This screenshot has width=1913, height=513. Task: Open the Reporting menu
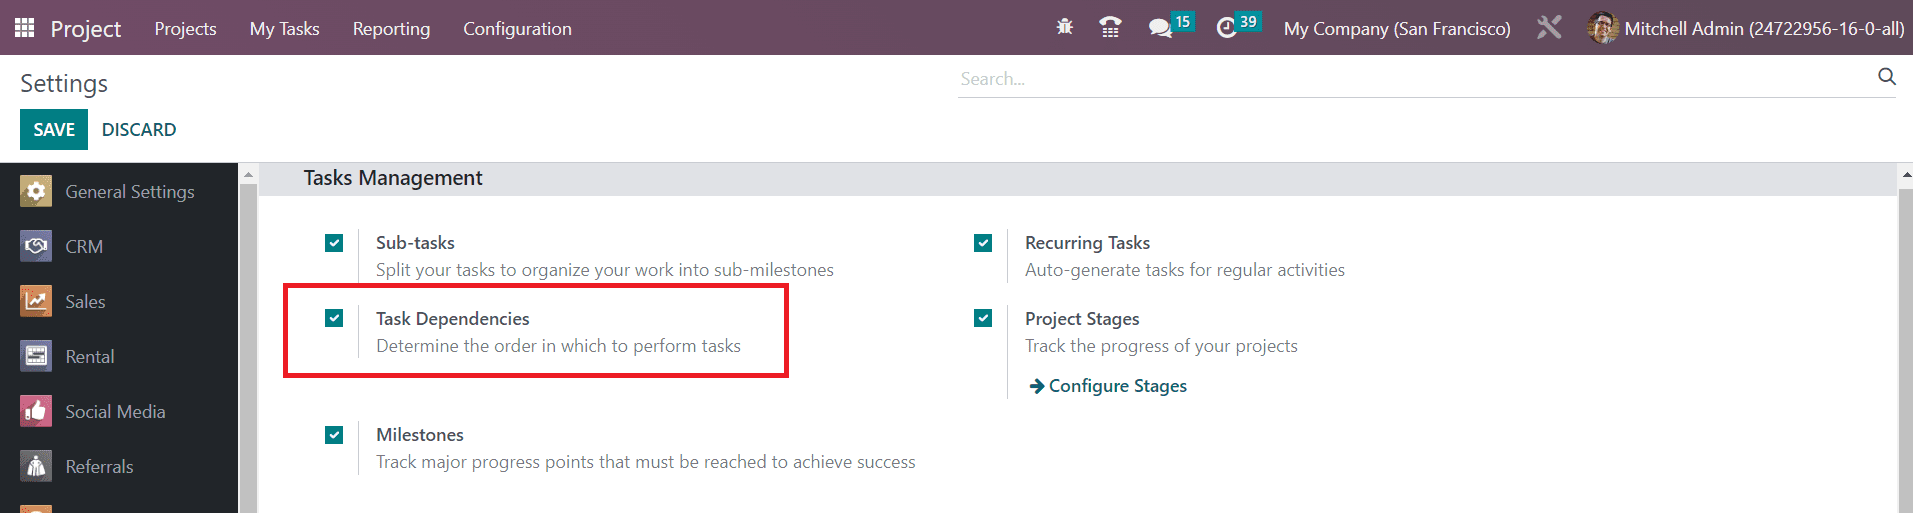391,29
